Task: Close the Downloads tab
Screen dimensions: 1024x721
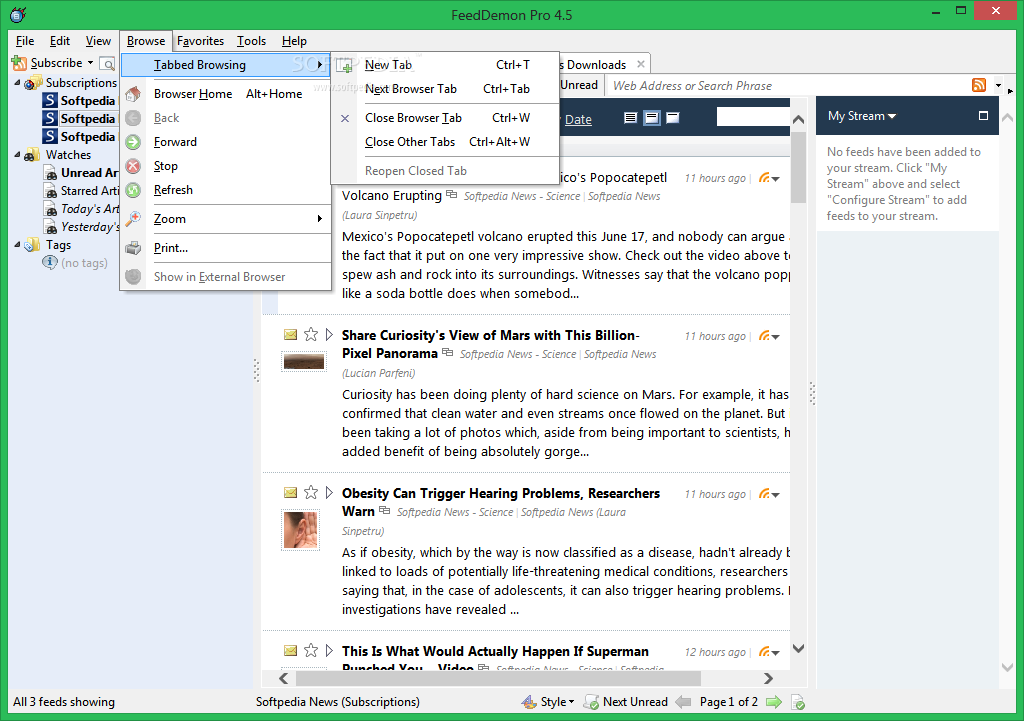Action: point(641,64)
